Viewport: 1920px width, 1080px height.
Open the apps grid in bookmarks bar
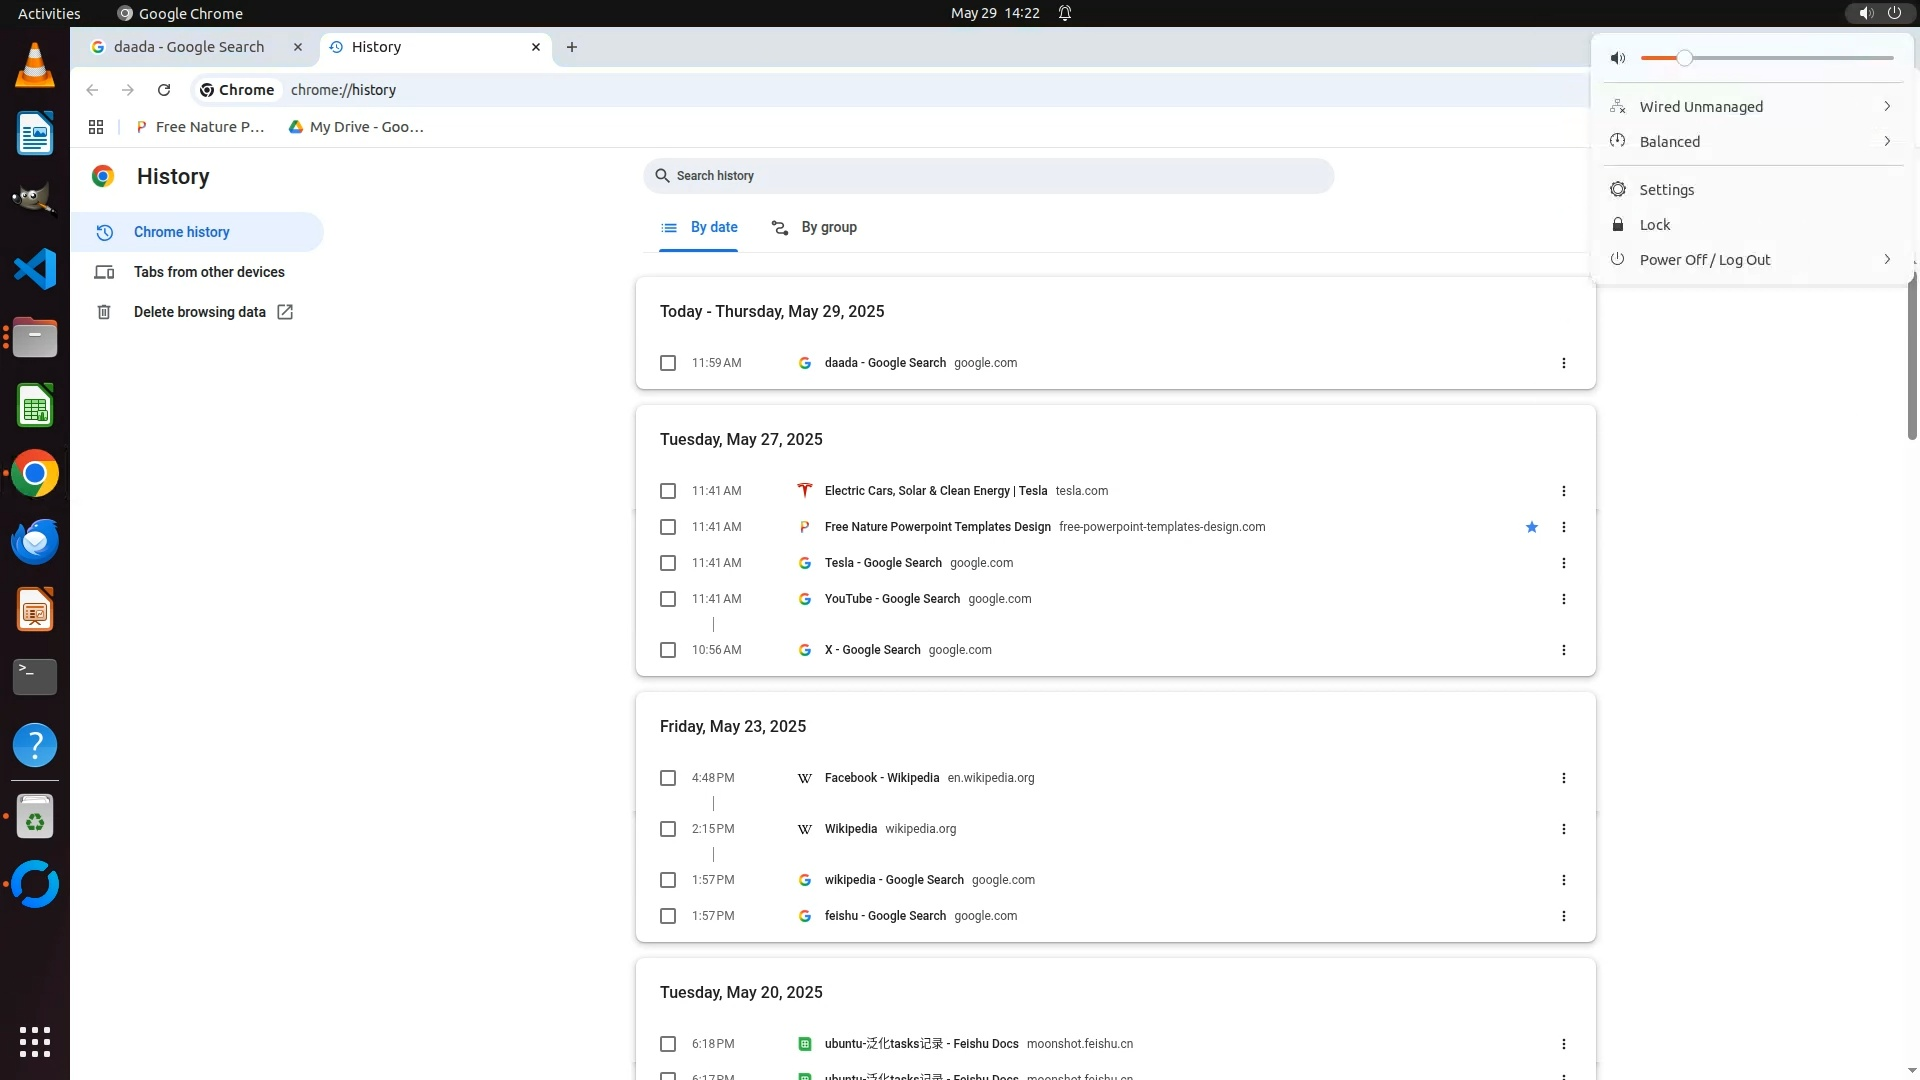tap(96, 127)
